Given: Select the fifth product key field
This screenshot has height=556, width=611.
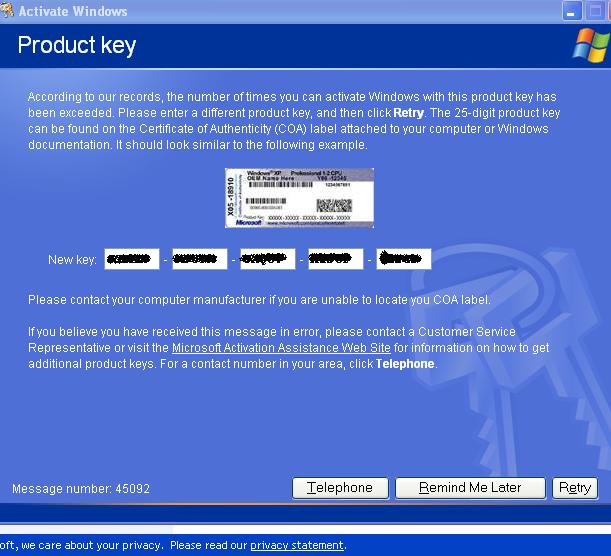Looking at the screenshot, I should click(x=404, y=259).
